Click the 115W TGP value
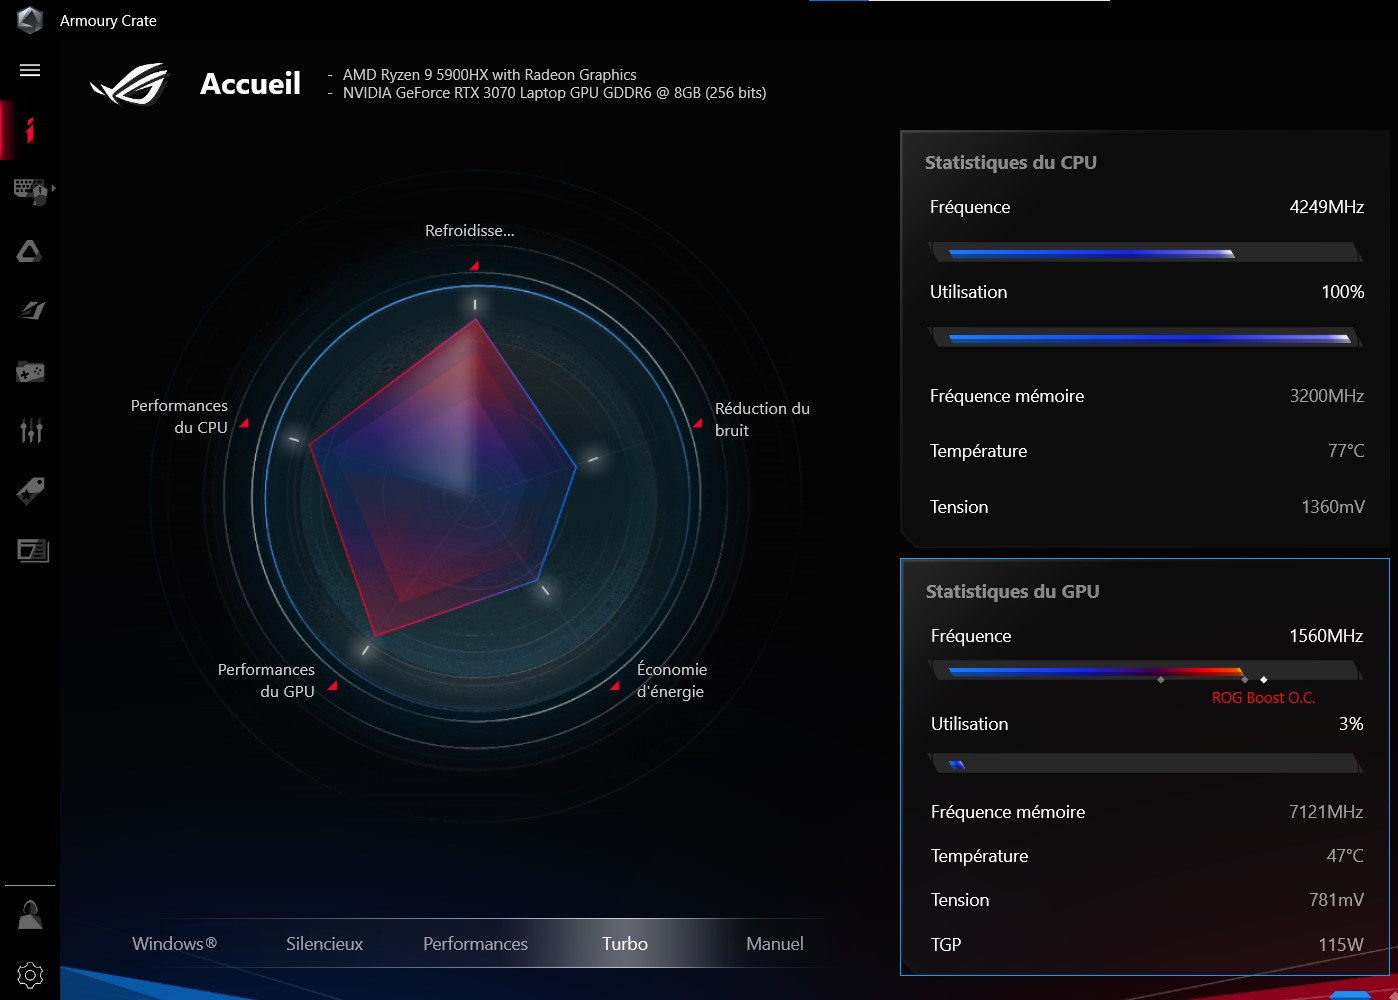This screenshot has width=1398, height=1000. [x=1341, y=945]
